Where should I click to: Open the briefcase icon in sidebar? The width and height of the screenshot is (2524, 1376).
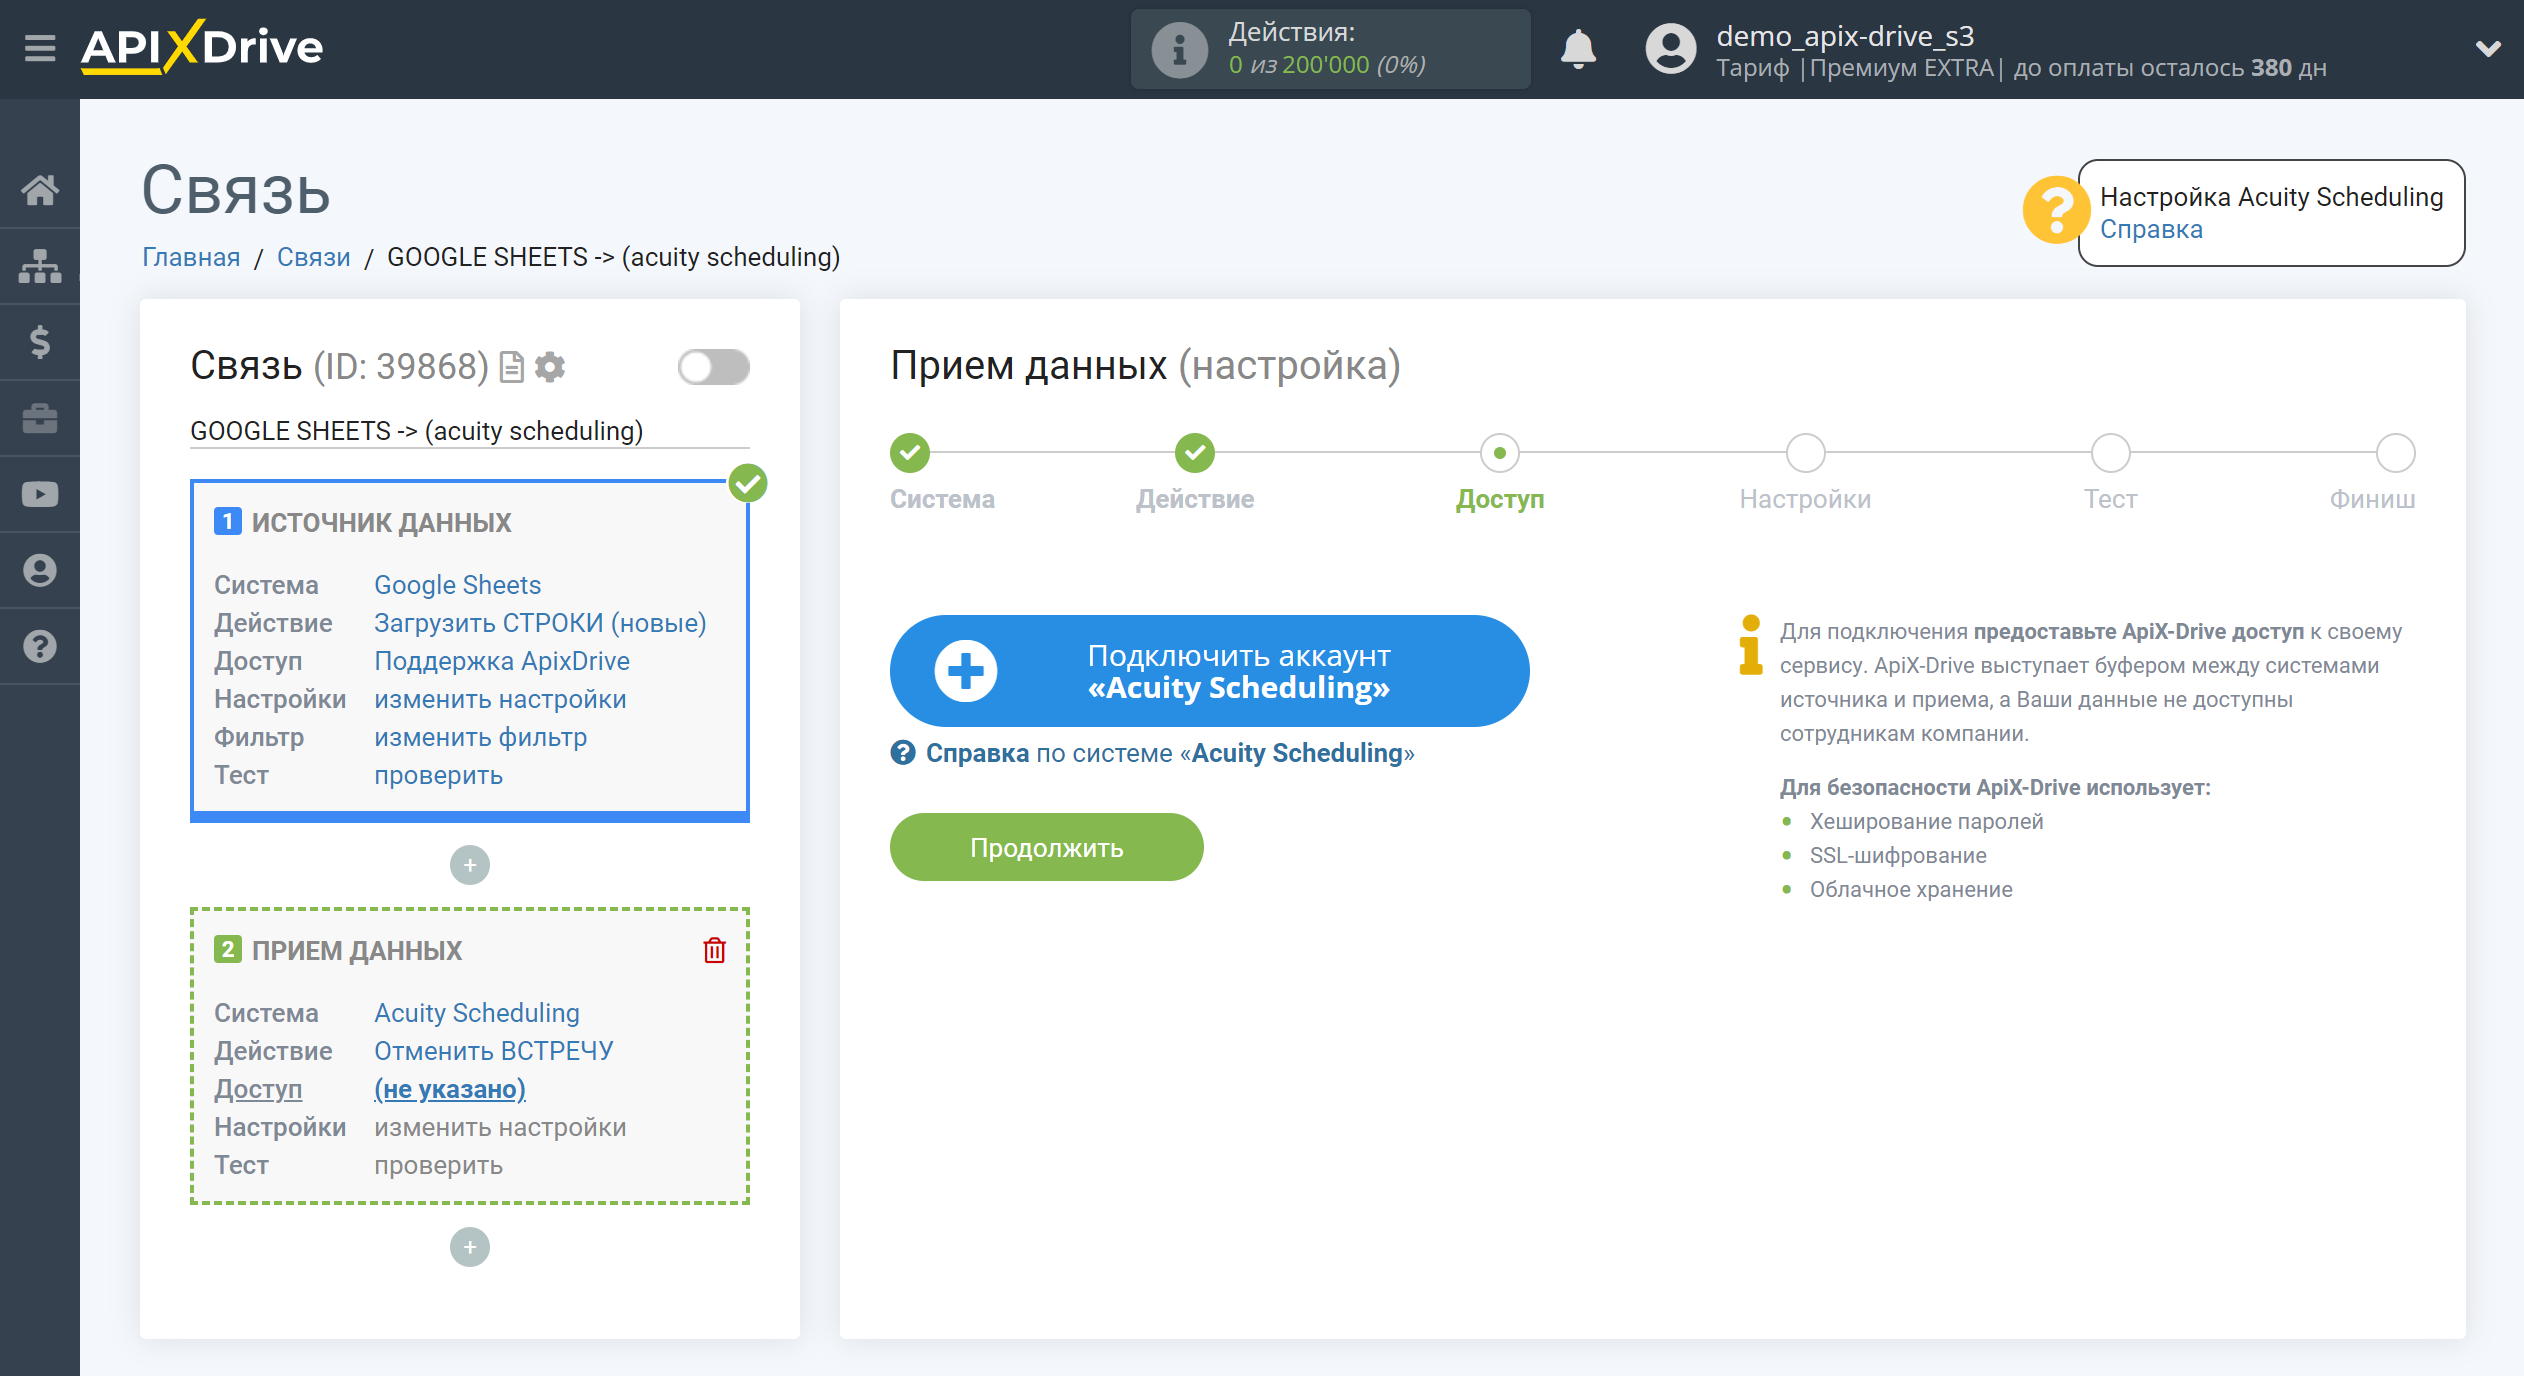(x=40, y=418)
